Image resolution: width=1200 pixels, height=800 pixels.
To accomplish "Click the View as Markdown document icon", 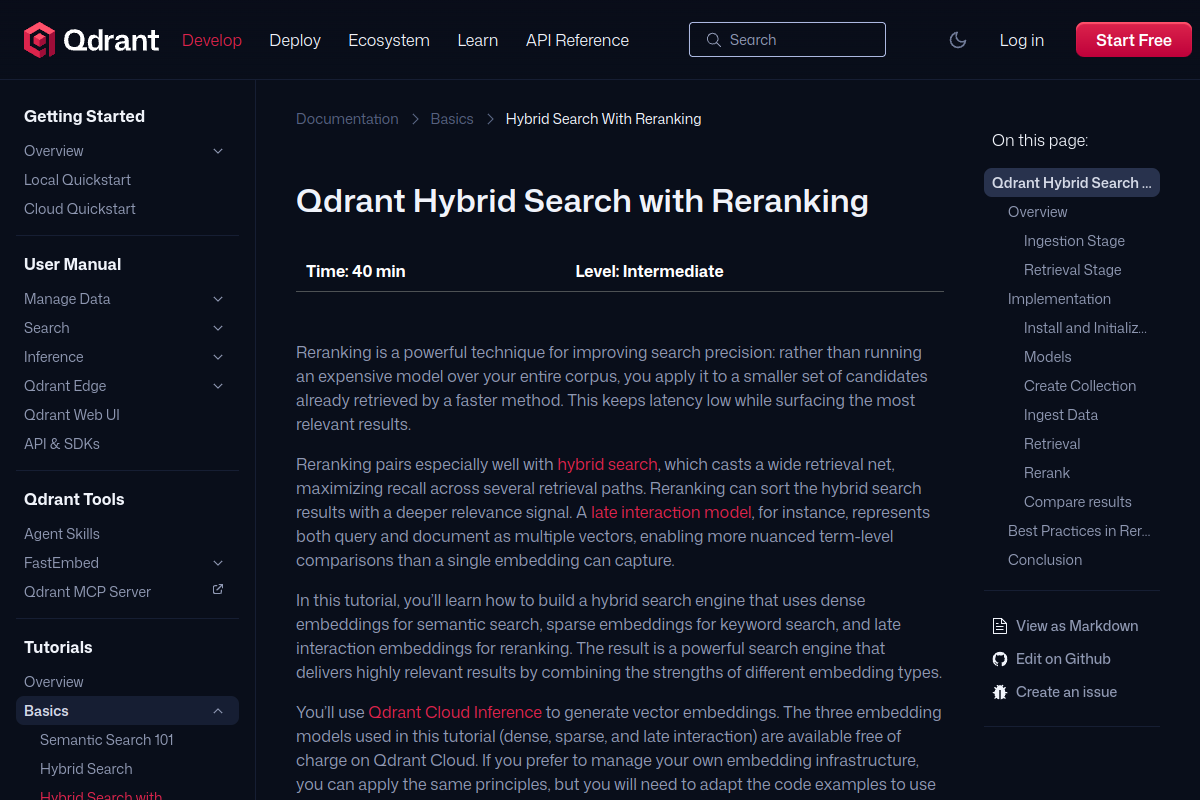I will tap(999, 626).
